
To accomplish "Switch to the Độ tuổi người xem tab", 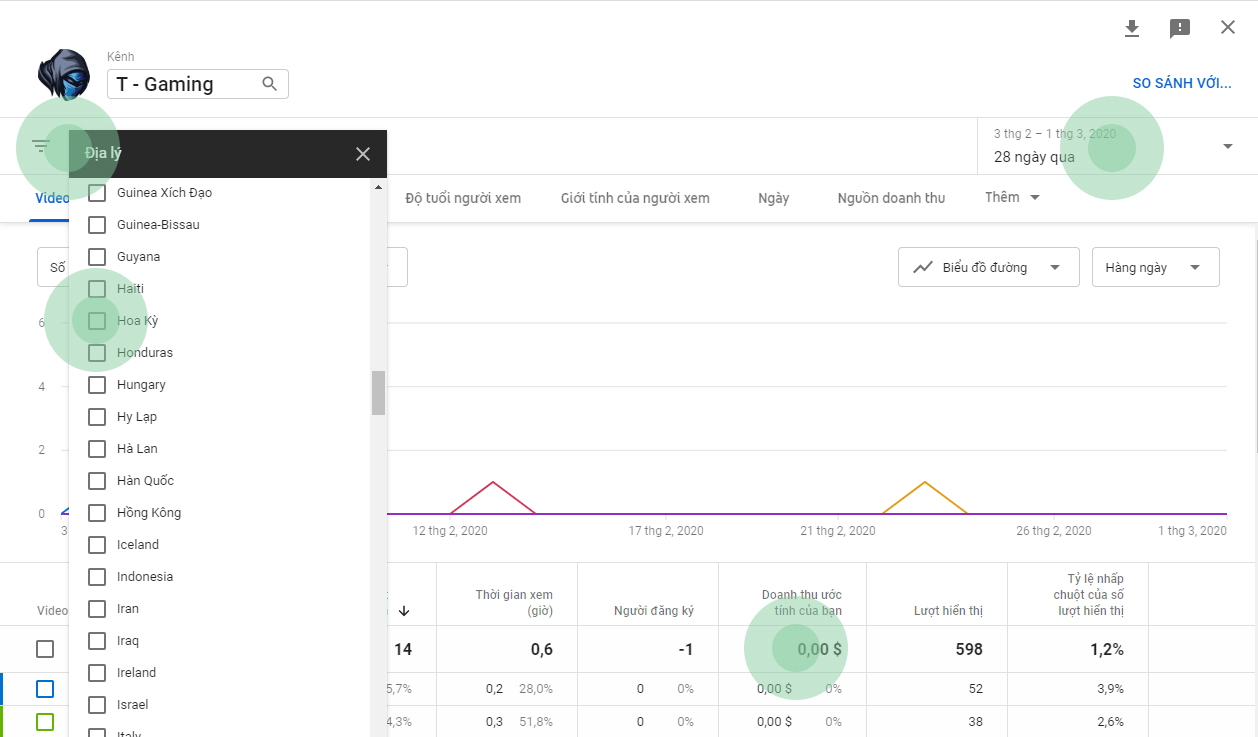I will [463, 198].
